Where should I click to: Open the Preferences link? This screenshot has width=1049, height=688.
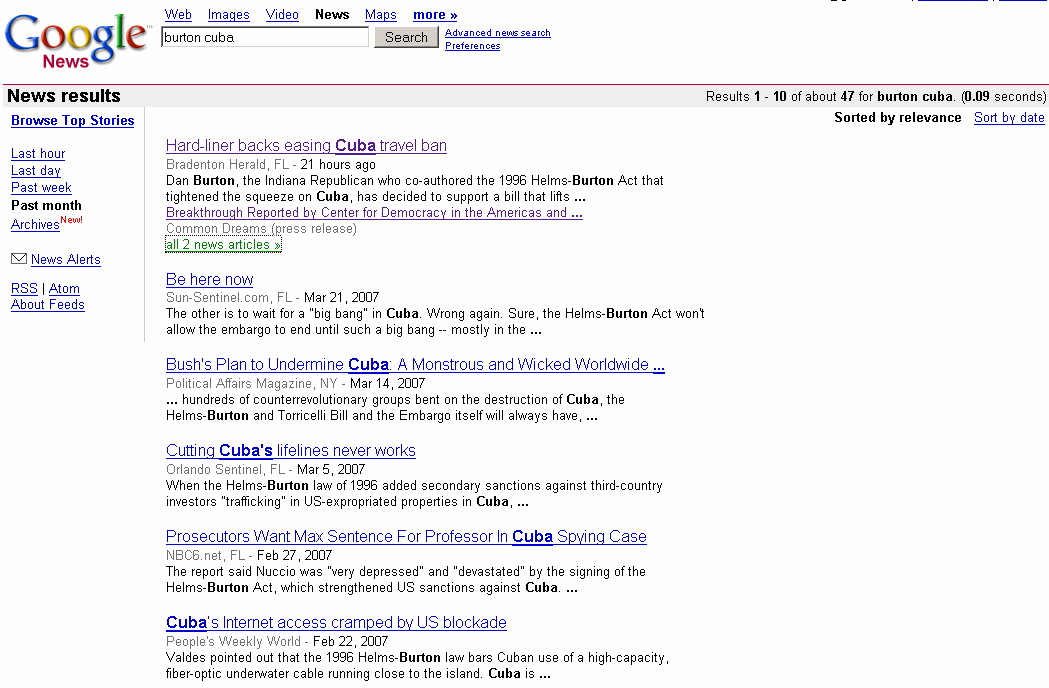pyautogui.click(x=472, y=46)
